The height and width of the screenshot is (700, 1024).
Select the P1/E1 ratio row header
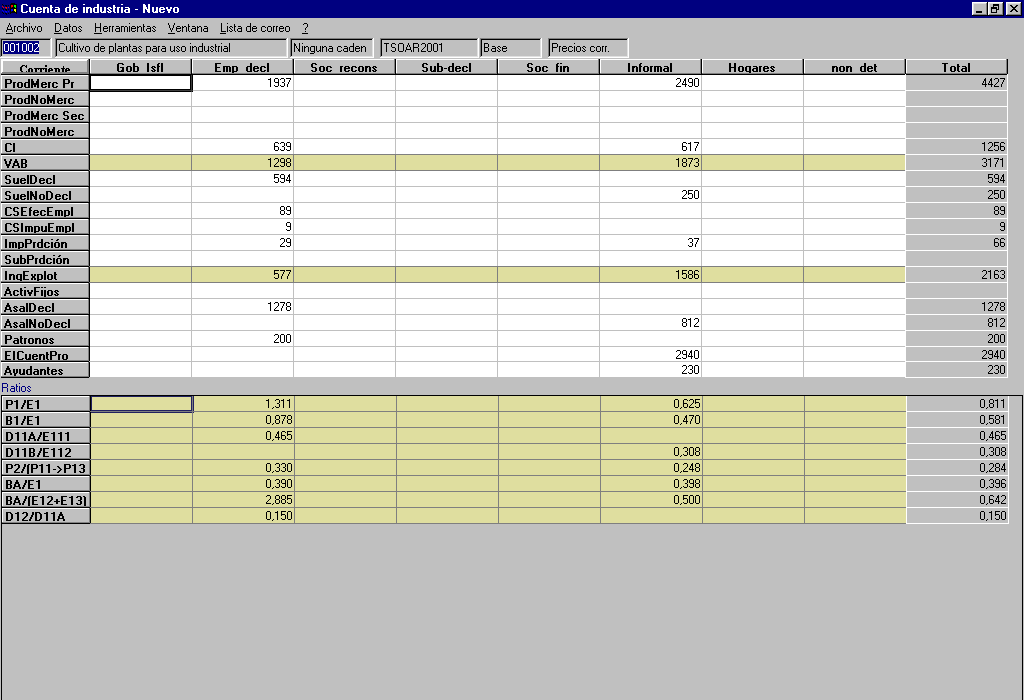[45, 404]
